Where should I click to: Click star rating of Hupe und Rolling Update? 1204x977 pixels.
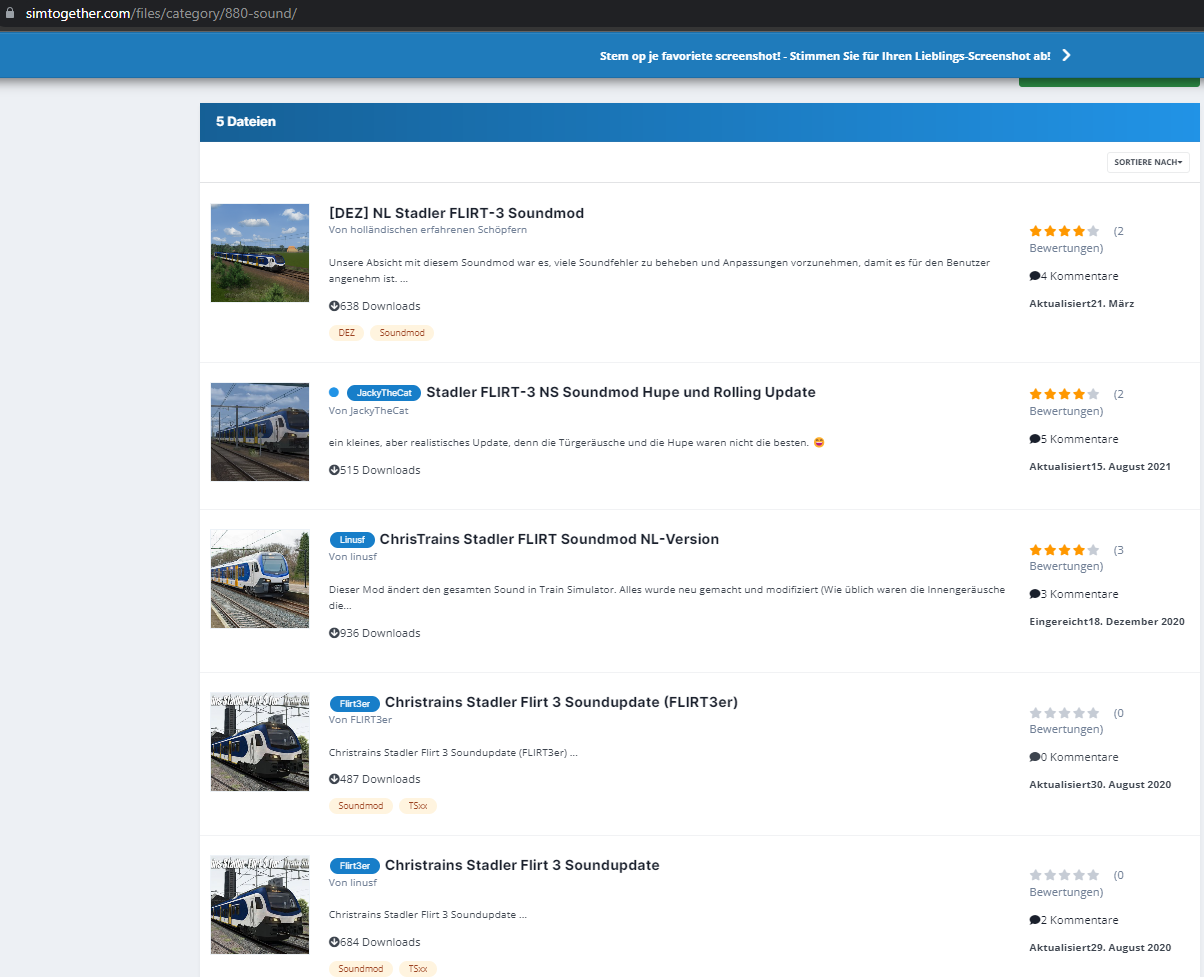pos(1064,394)
